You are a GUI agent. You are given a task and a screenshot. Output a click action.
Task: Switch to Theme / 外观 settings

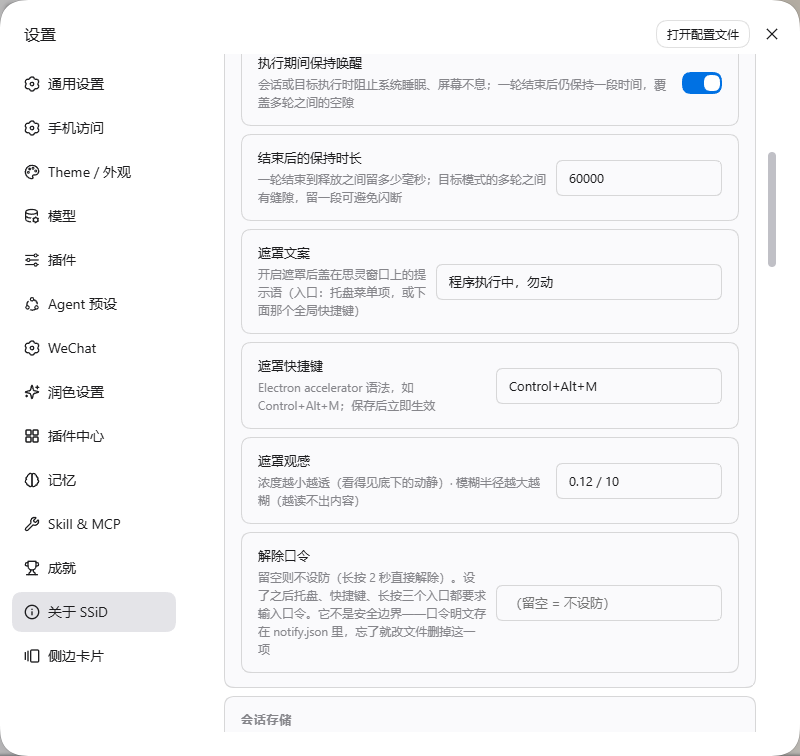click(x=94, y=172)
